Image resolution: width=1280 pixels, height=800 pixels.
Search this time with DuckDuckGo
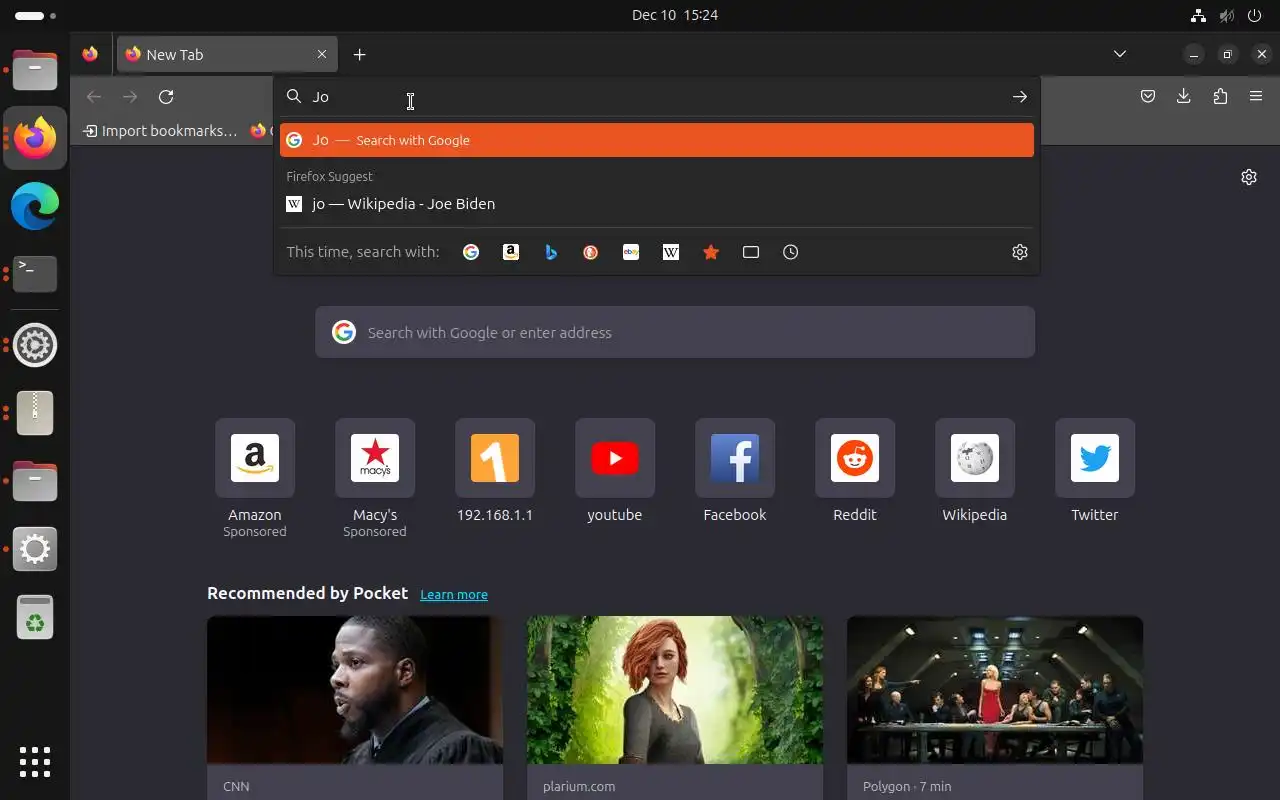click(591, 252)
